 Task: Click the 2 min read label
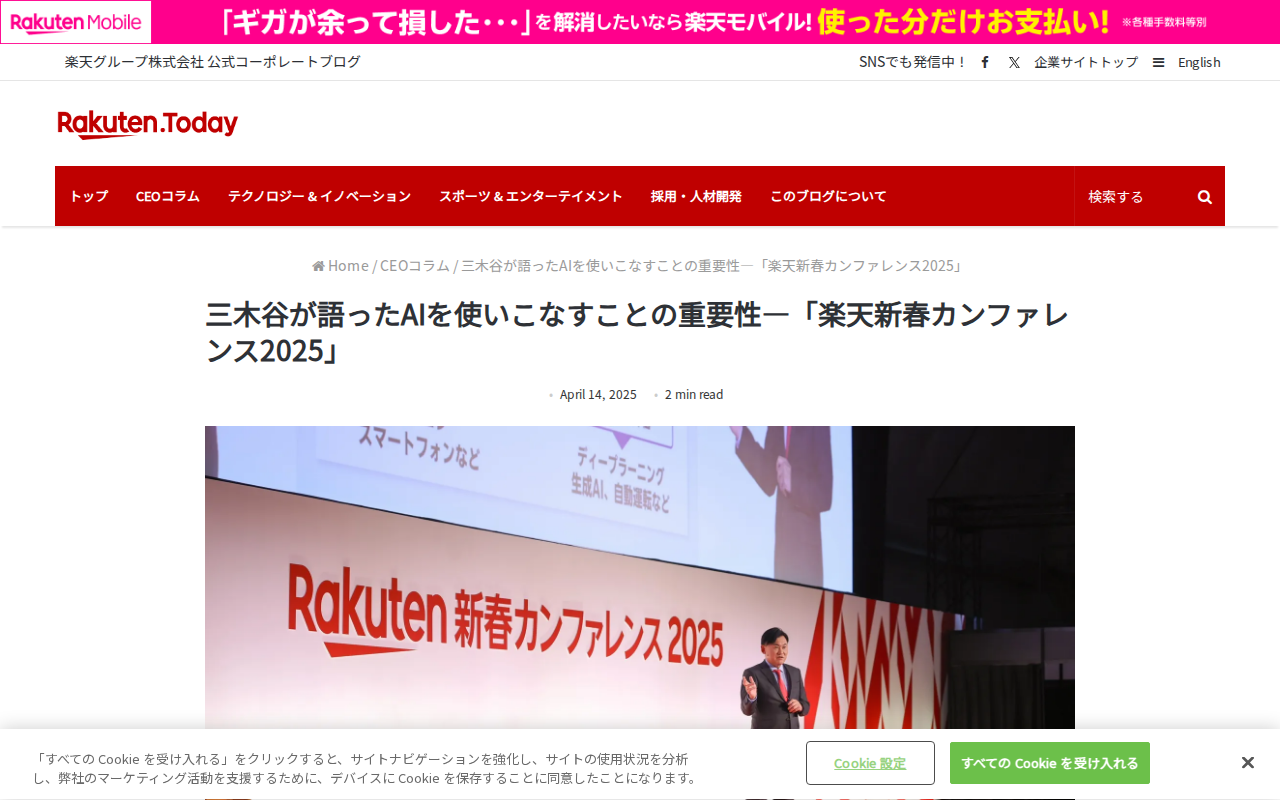point(694,394)
